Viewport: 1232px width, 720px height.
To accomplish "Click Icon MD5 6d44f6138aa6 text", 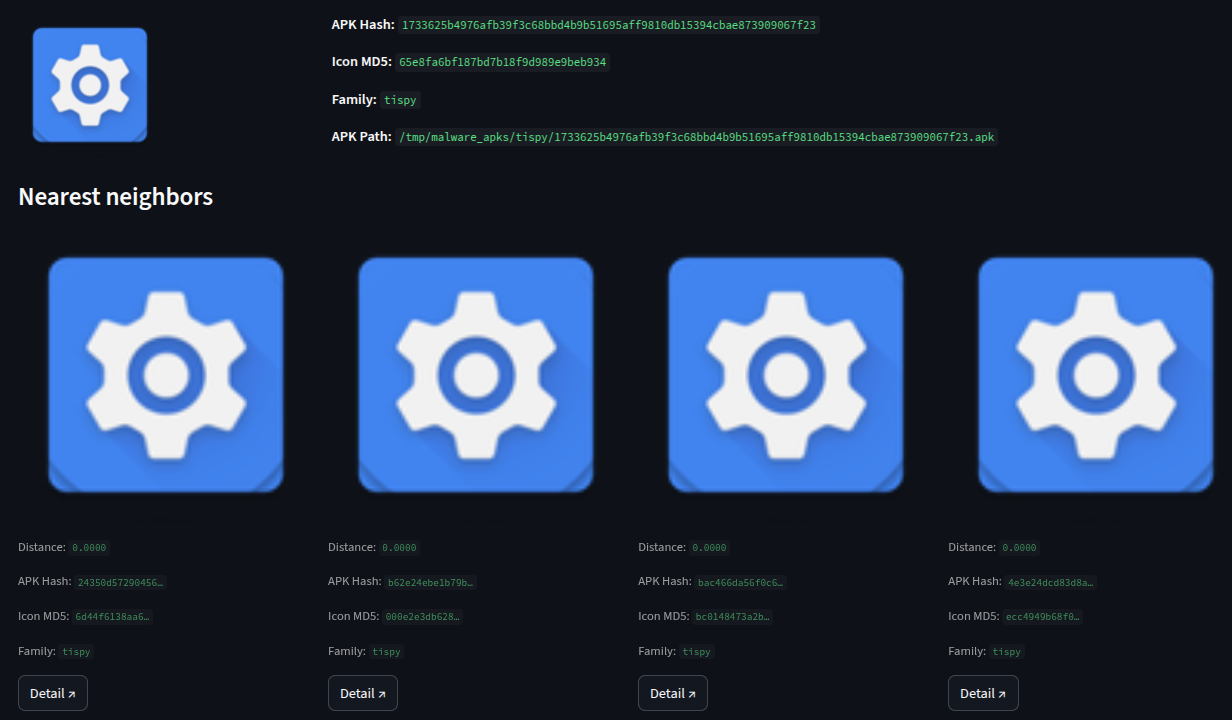I will (x=112, y=617).
